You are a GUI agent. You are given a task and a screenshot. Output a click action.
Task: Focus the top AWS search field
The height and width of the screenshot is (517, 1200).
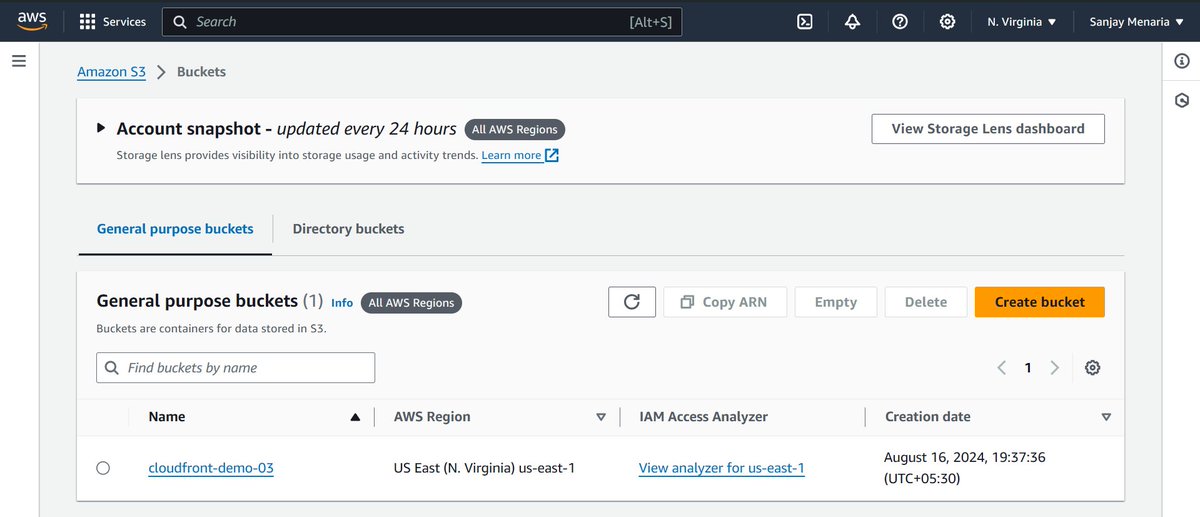[422, 22]
